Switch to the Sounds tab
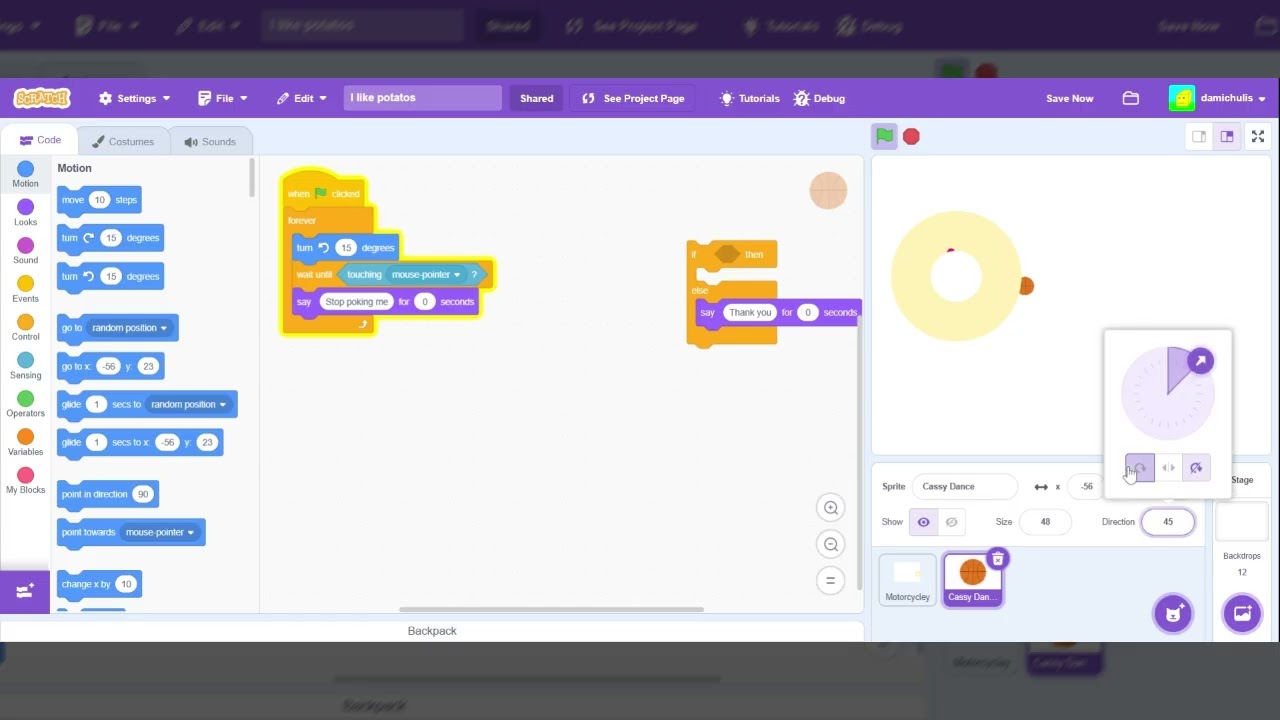Image resolution: width=1280 pixels, height=720 pixels. (x=210, y=141)
